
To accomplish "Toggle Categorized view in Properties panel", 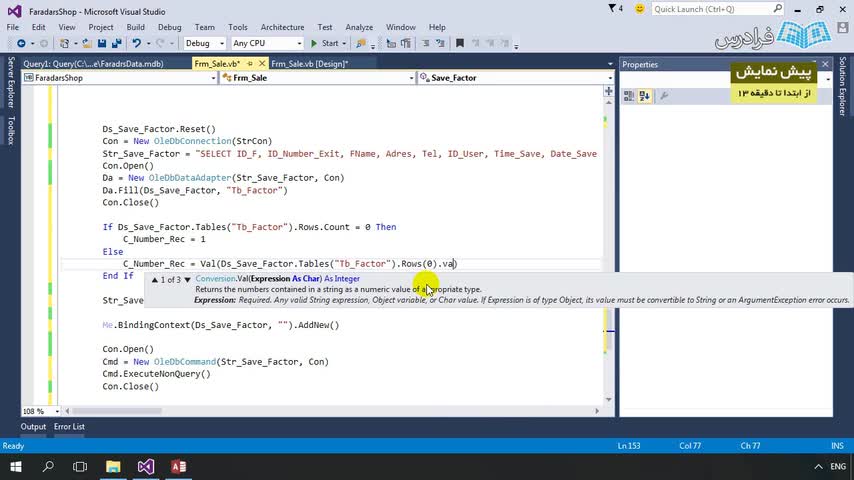I will [630, 96].
